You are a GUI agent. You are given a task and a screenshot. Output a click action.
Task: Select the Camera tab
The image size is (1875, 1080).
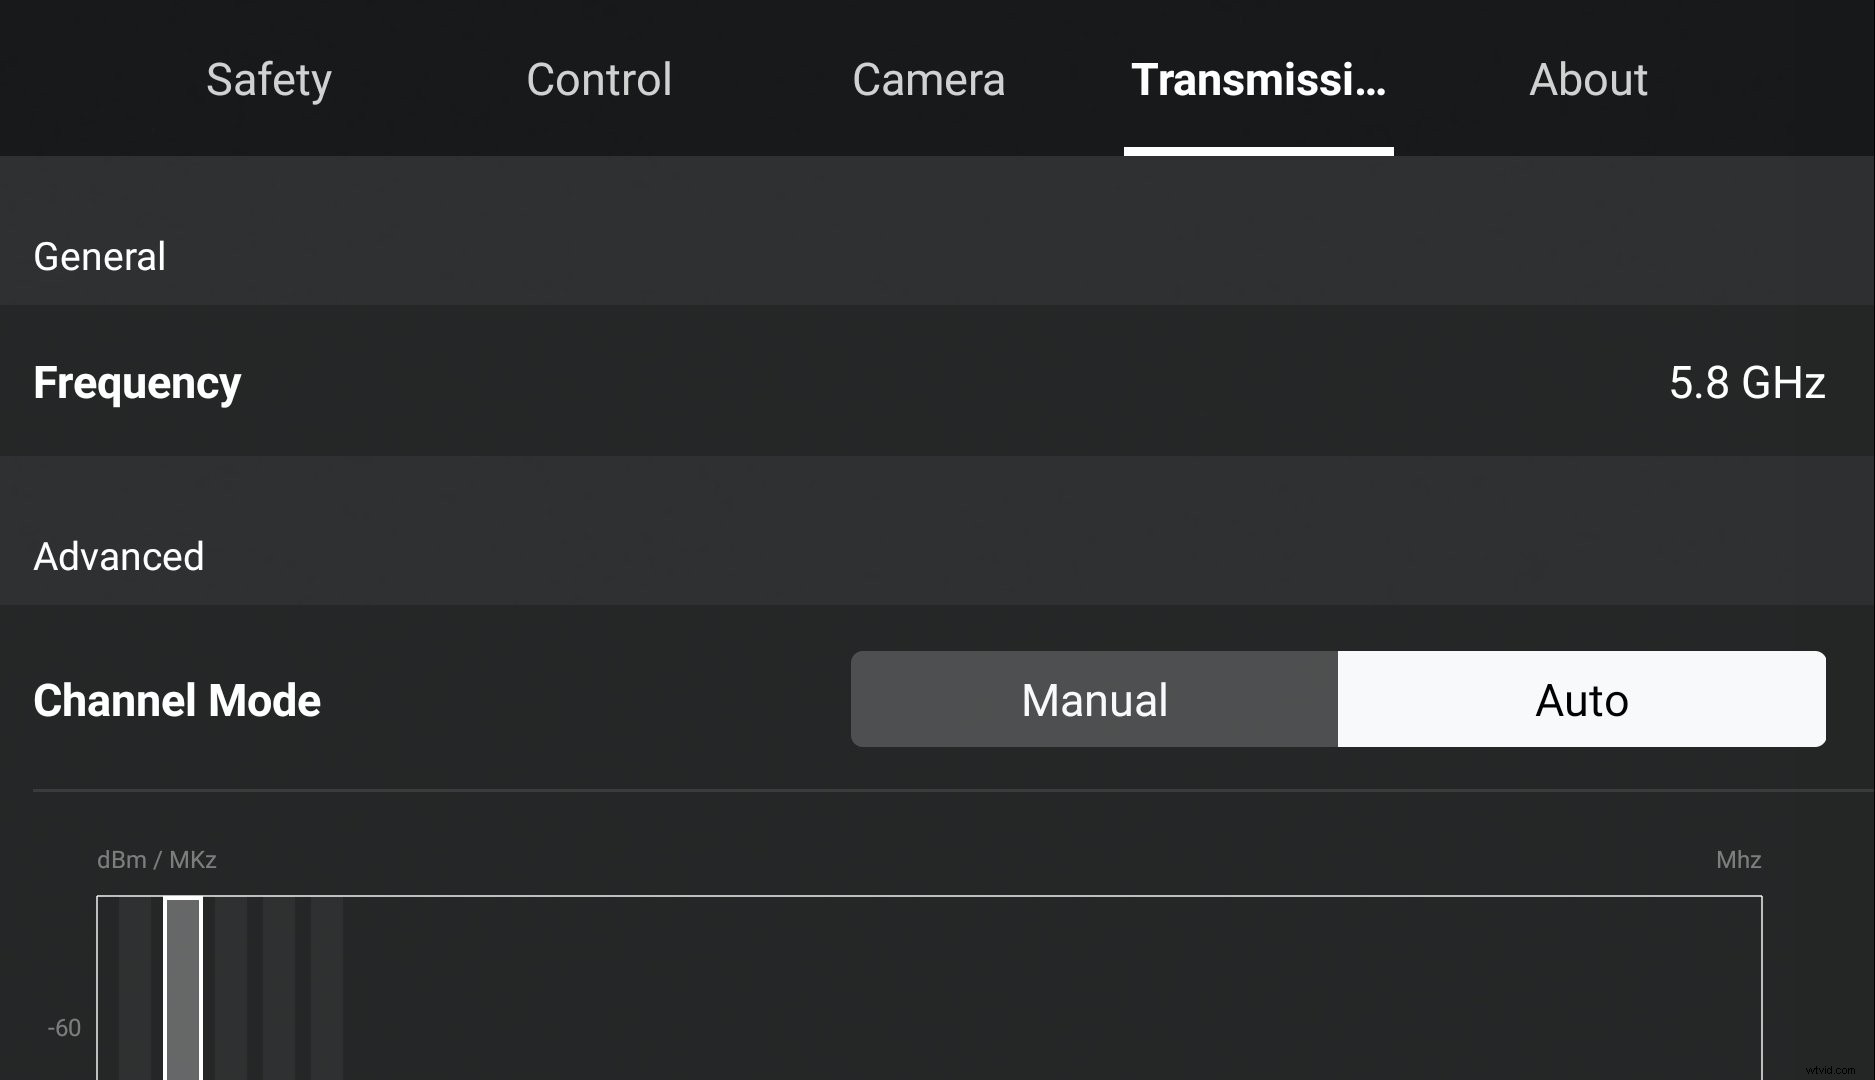pyautogui.click(x=928, y=79)
